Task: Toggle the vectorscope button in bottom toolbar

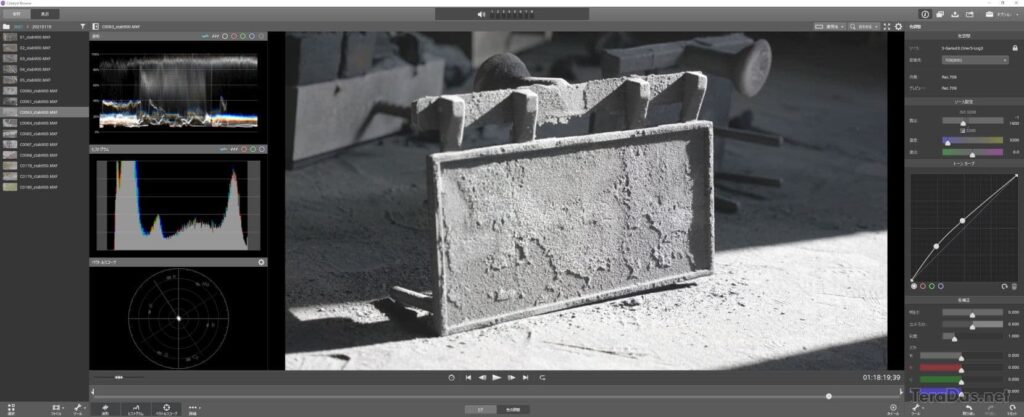Action: tap(167, 409)
